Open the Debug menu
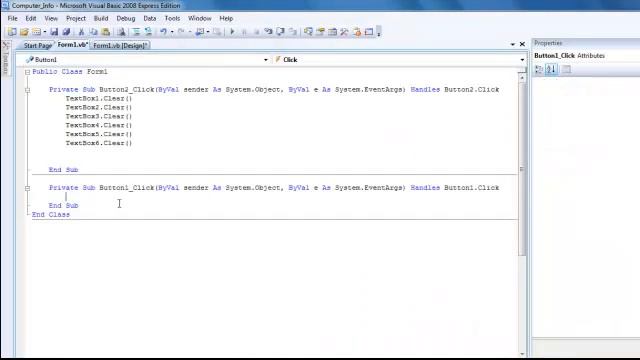Image resolution: width=640 pixels, height=360 pixels. (126, 18)
